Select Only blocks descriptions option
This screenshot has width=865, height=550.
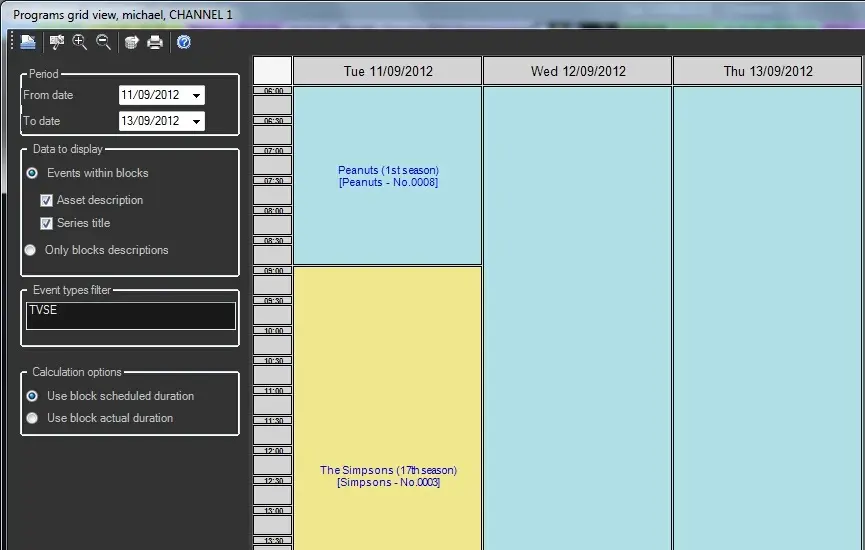[x=32, y=250]
